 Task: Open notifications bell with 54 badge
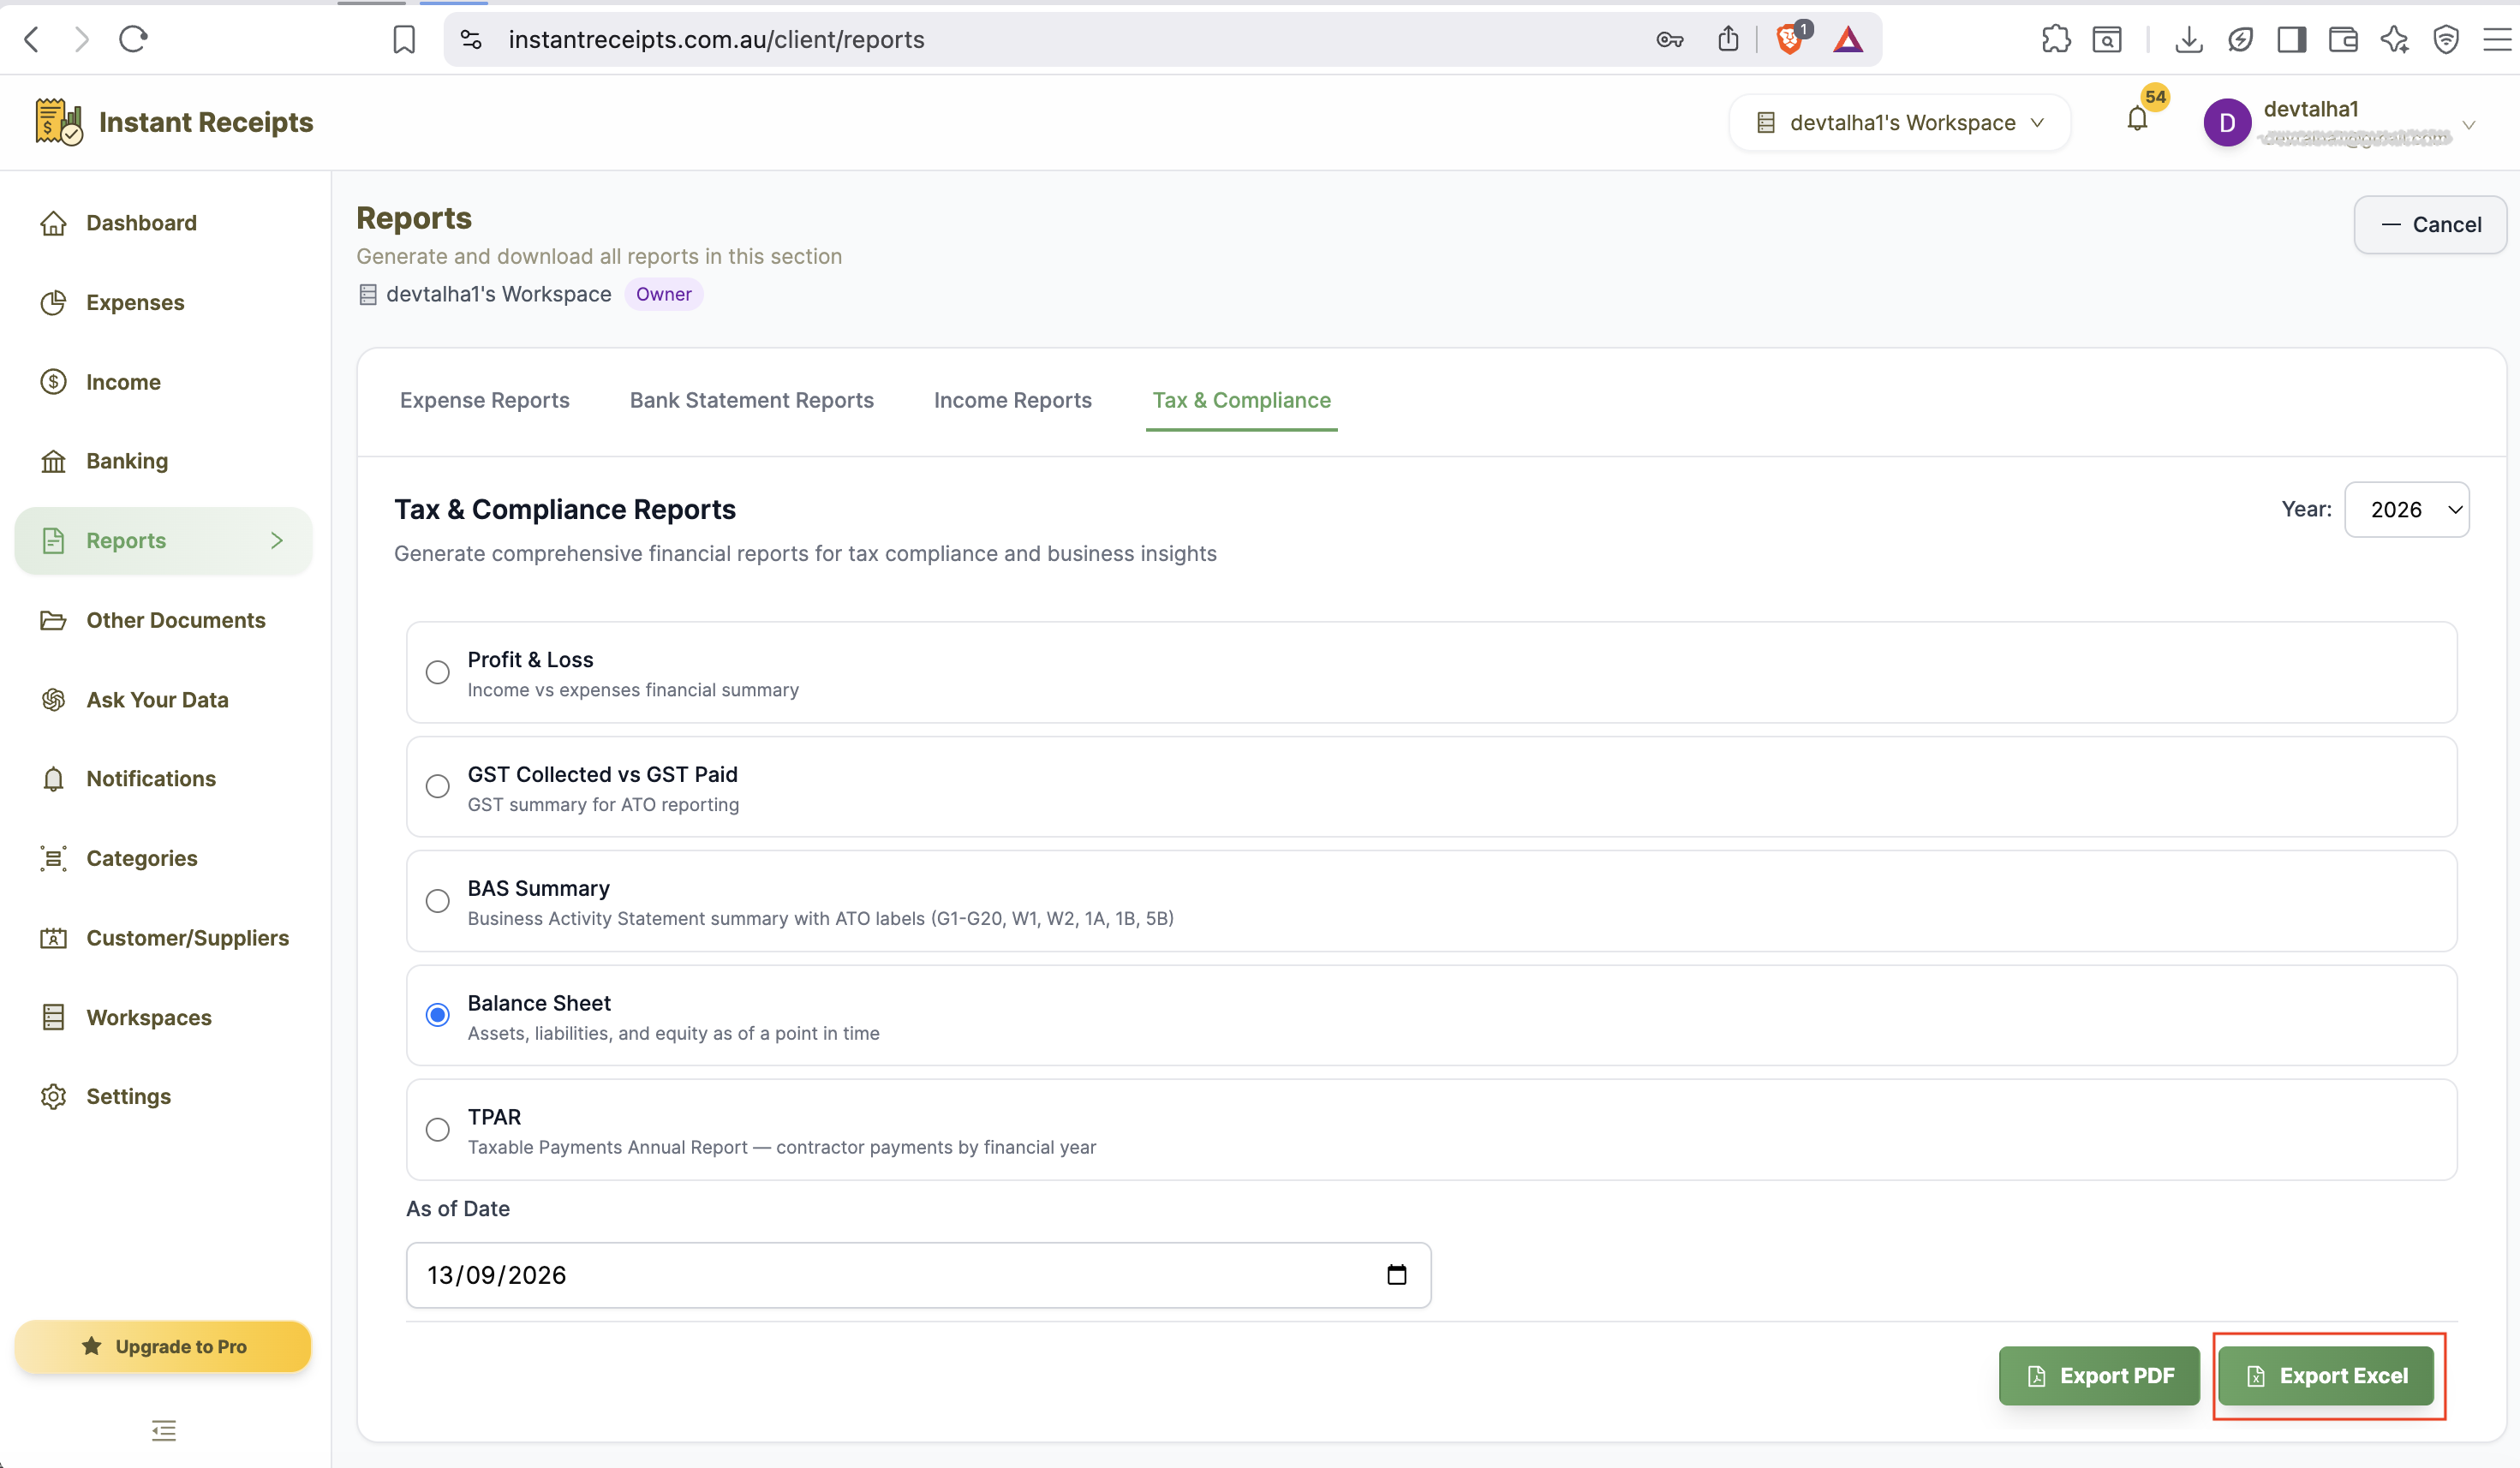(x=2137, y=119)
